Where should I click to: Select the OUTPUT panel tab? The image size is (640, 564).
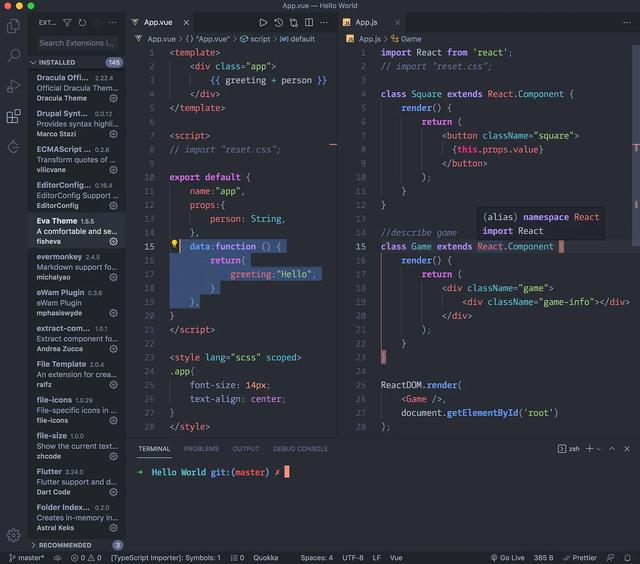246,449
